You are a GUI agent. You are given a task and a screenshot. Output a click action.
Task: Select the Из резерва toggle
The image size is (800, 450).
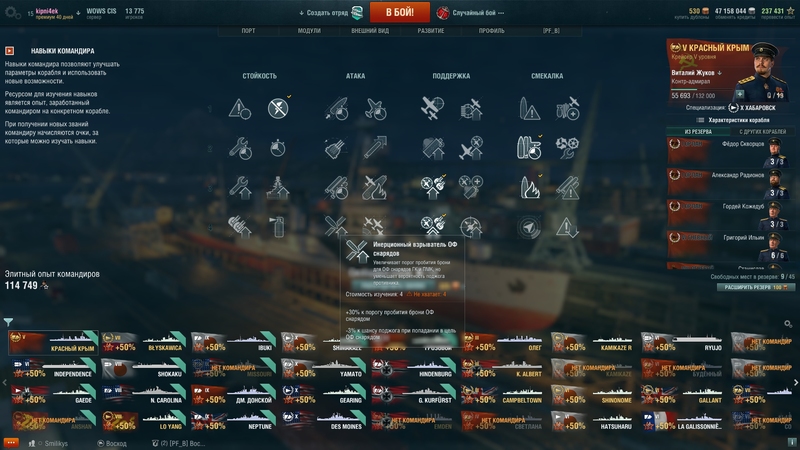698,132
